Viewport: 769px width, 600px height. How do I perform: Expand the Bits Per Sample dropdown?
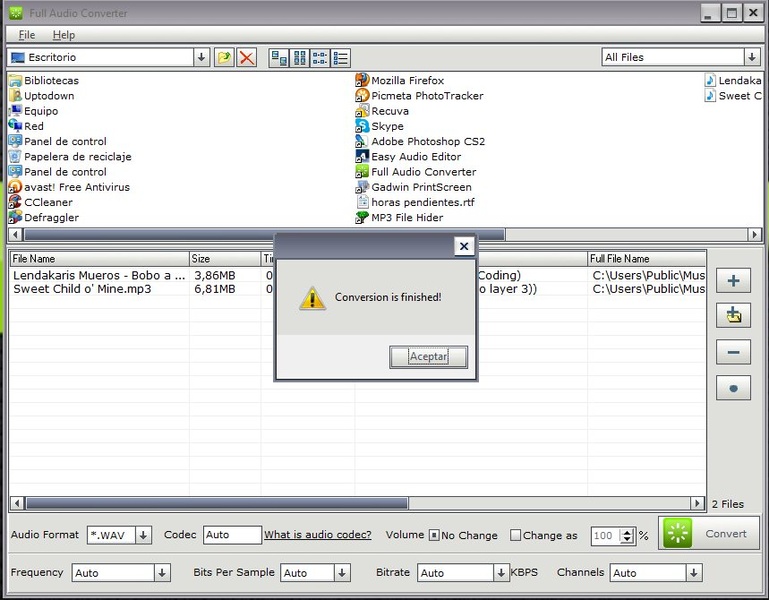(342, 573)
